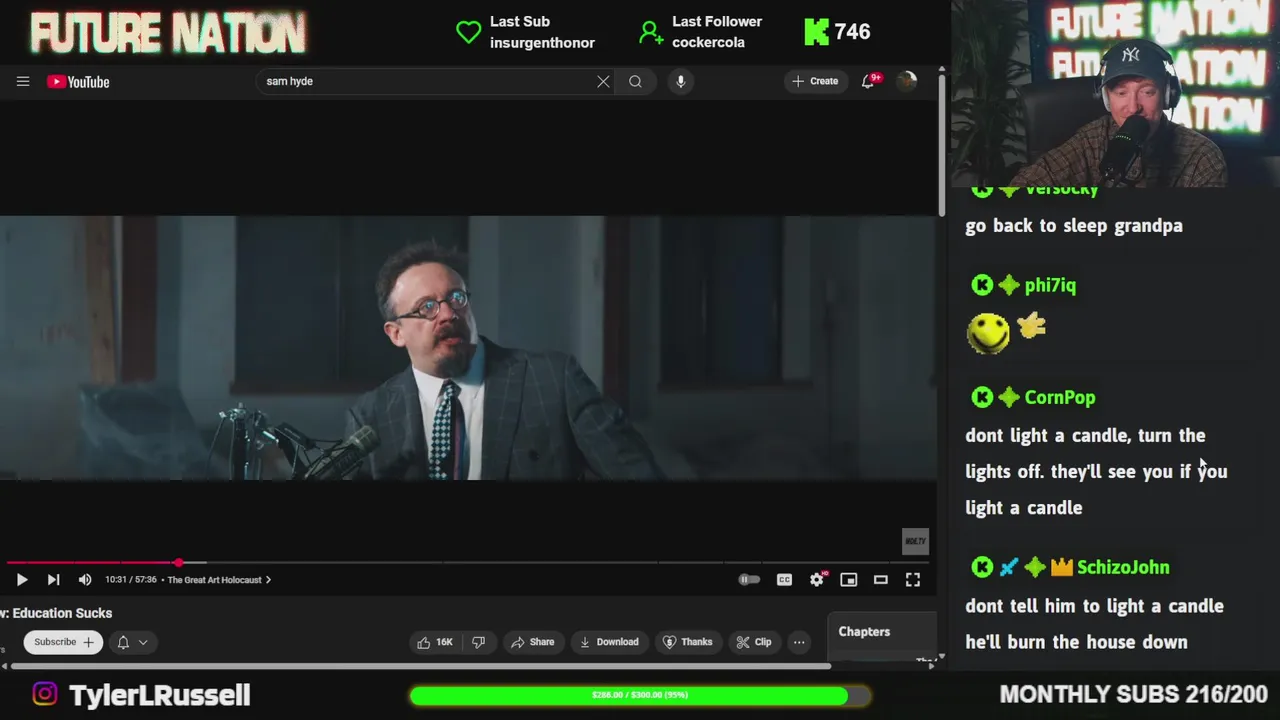
Task: Click the phi7iq chat username
Action: (x=1050, y=286)
